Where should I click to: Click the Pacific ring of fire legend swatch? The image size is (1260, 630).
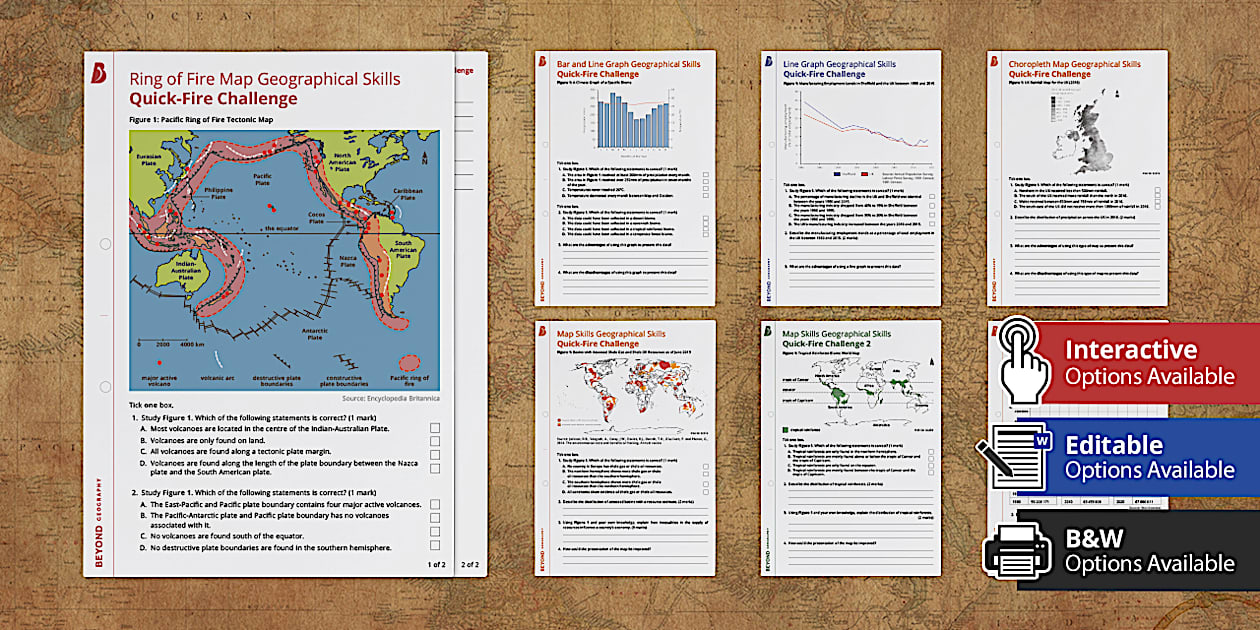tap(410, 362)
